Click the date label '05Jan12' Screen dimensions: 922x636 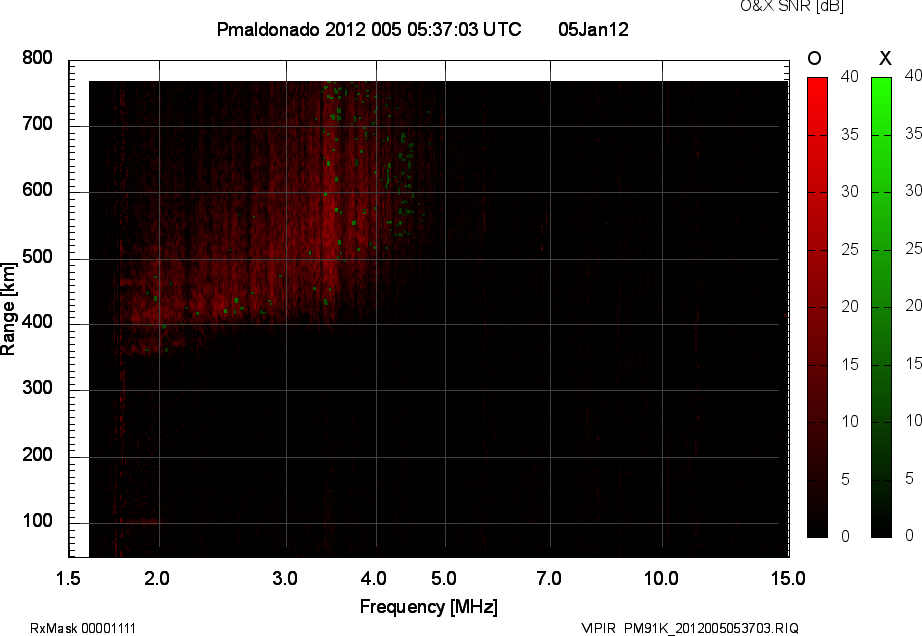click(593, 29)
